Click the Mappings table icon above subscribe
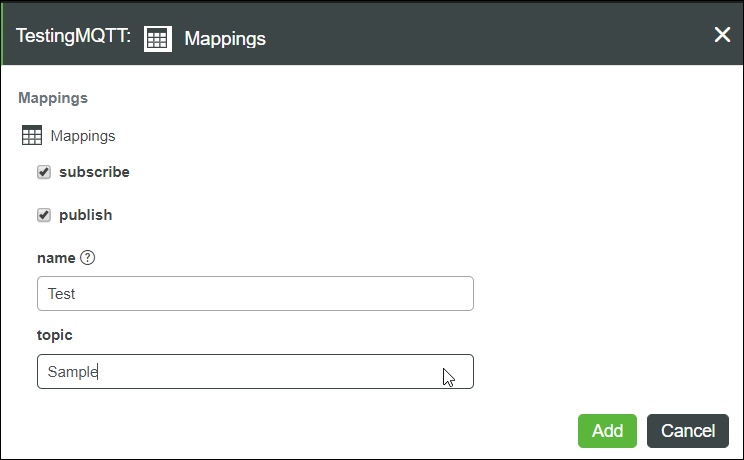 32,136
